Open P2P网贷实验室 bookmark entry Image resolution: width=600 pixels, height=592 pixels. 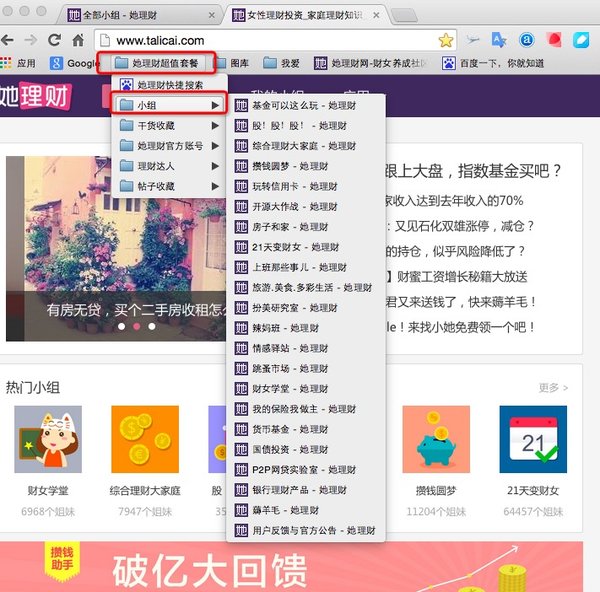[x=305, y=470]
